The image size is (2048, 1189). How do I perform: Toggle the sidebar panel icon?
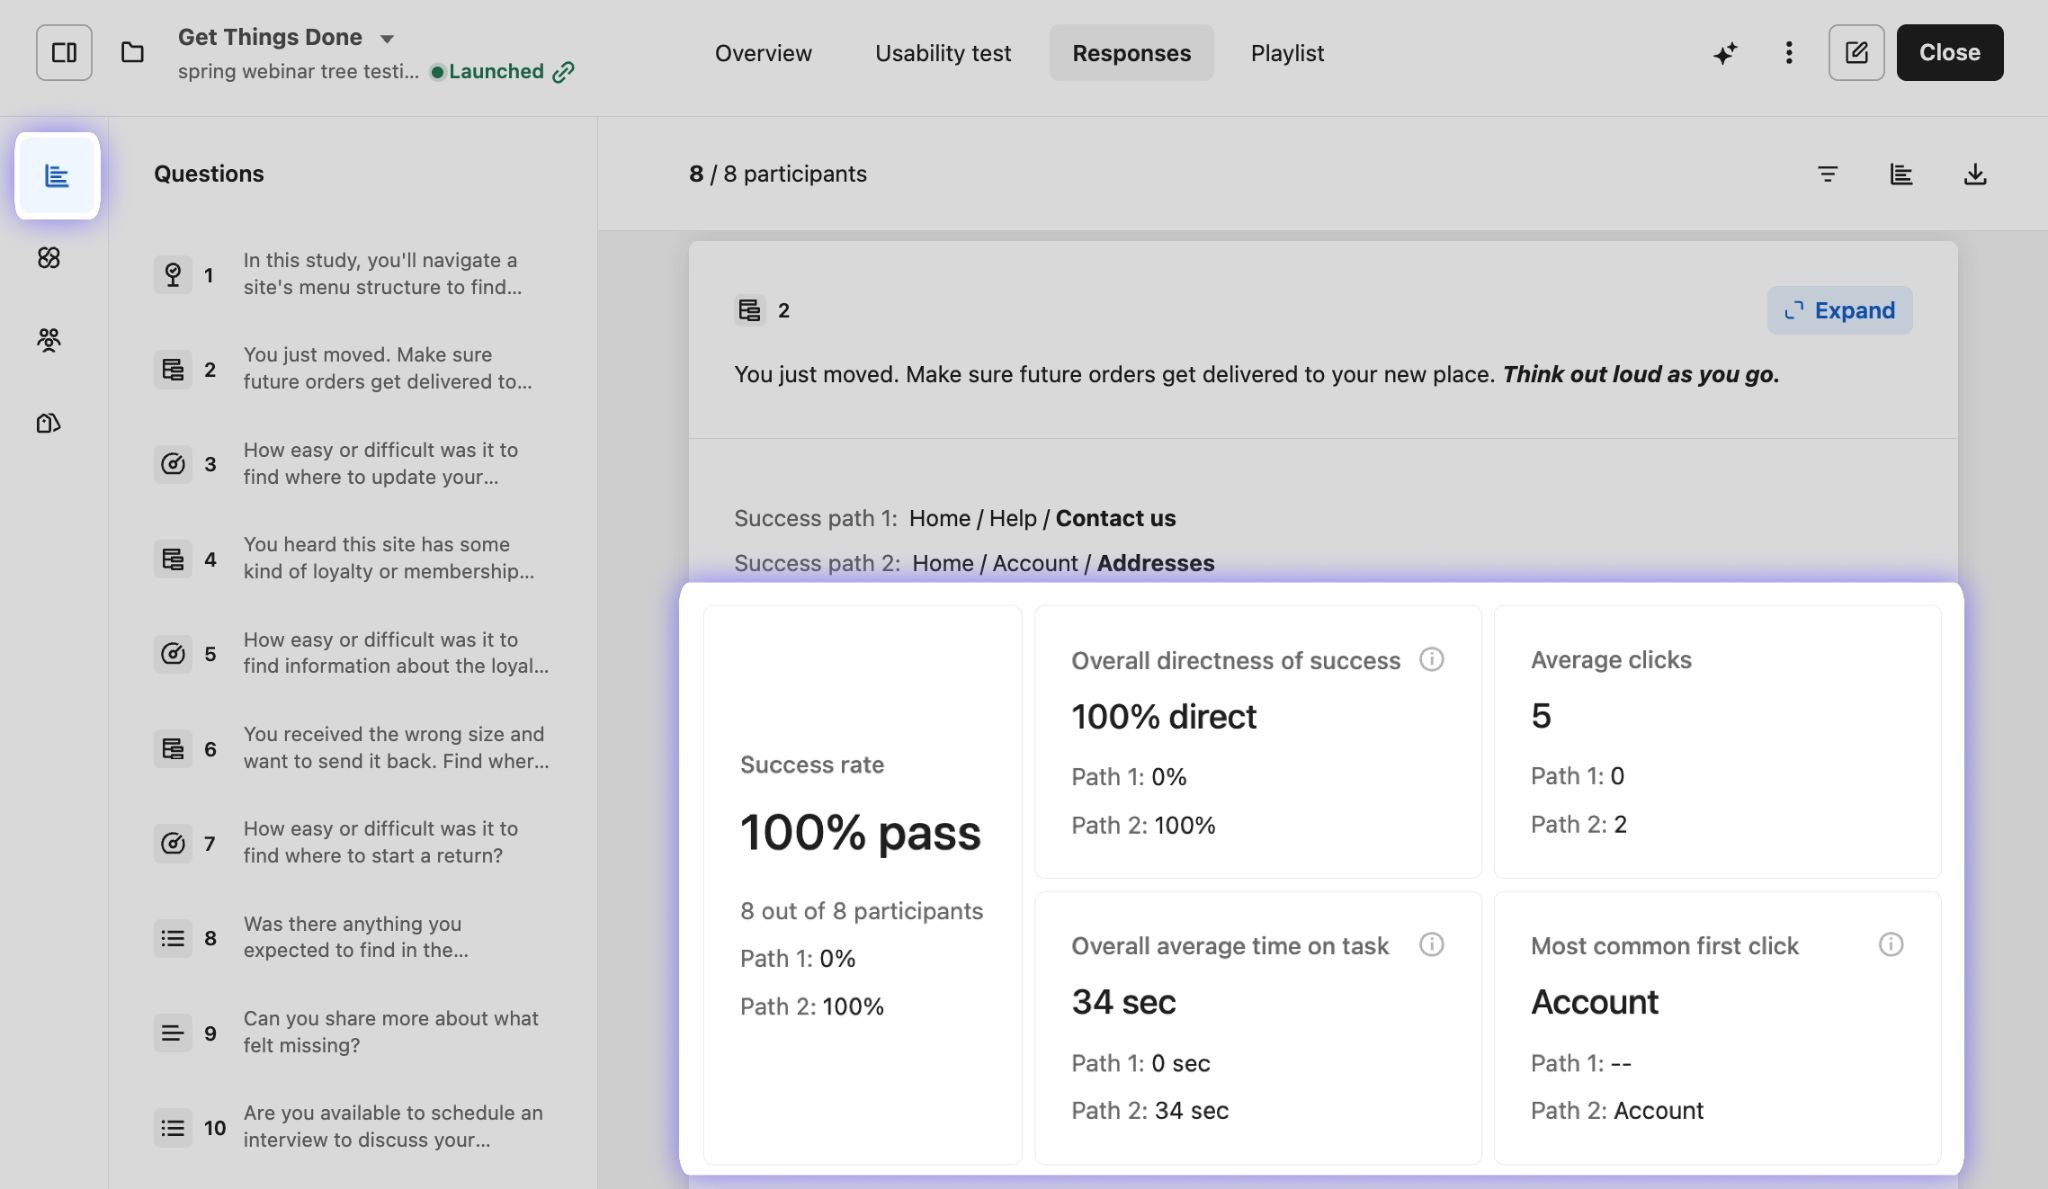click(64, 52)
